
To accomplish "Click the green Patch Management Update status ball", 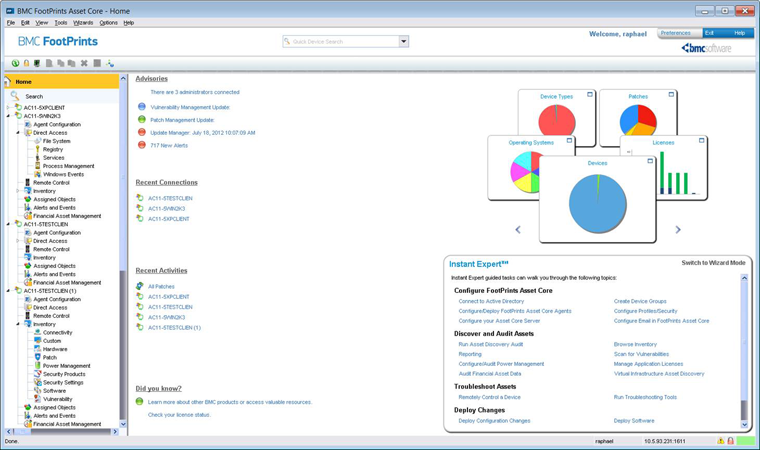I will (142, 119).
